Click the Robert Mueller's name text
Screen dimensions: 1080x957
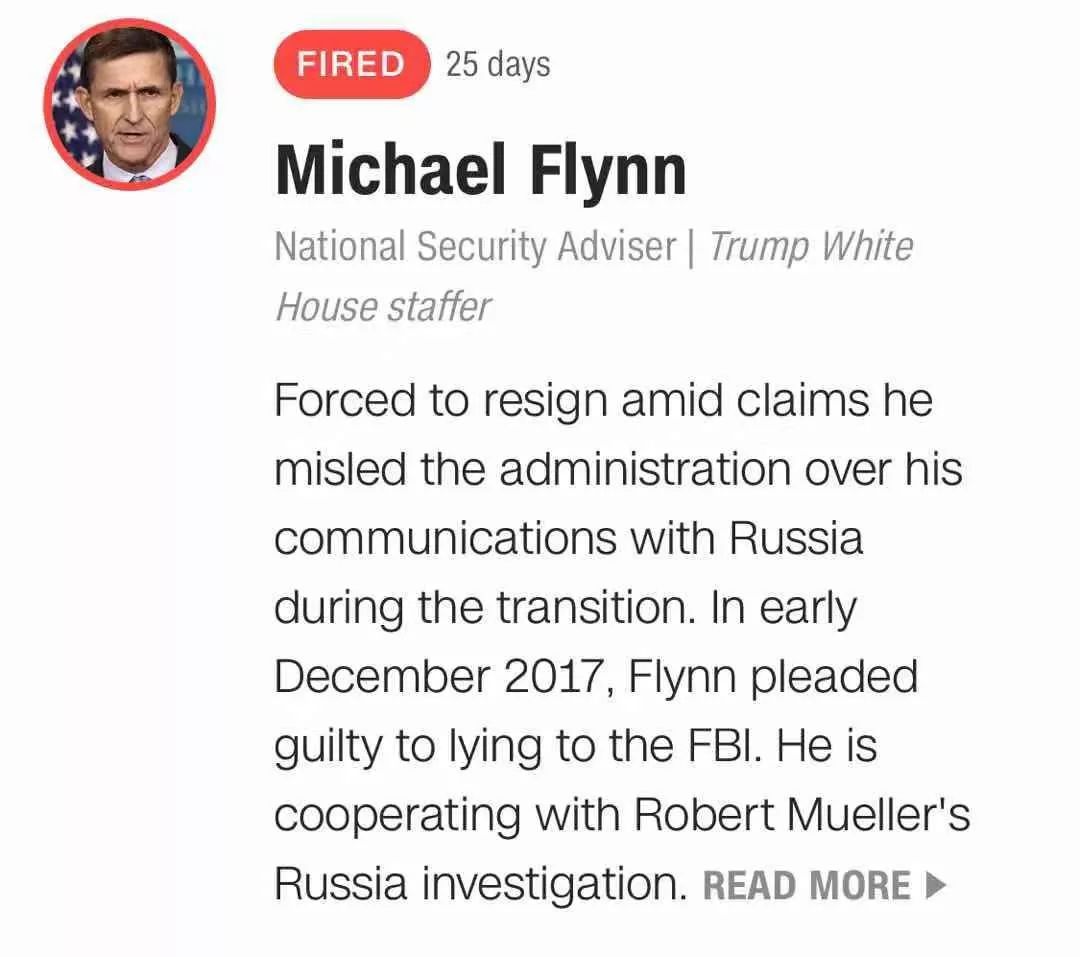click(x=802, y=814)
